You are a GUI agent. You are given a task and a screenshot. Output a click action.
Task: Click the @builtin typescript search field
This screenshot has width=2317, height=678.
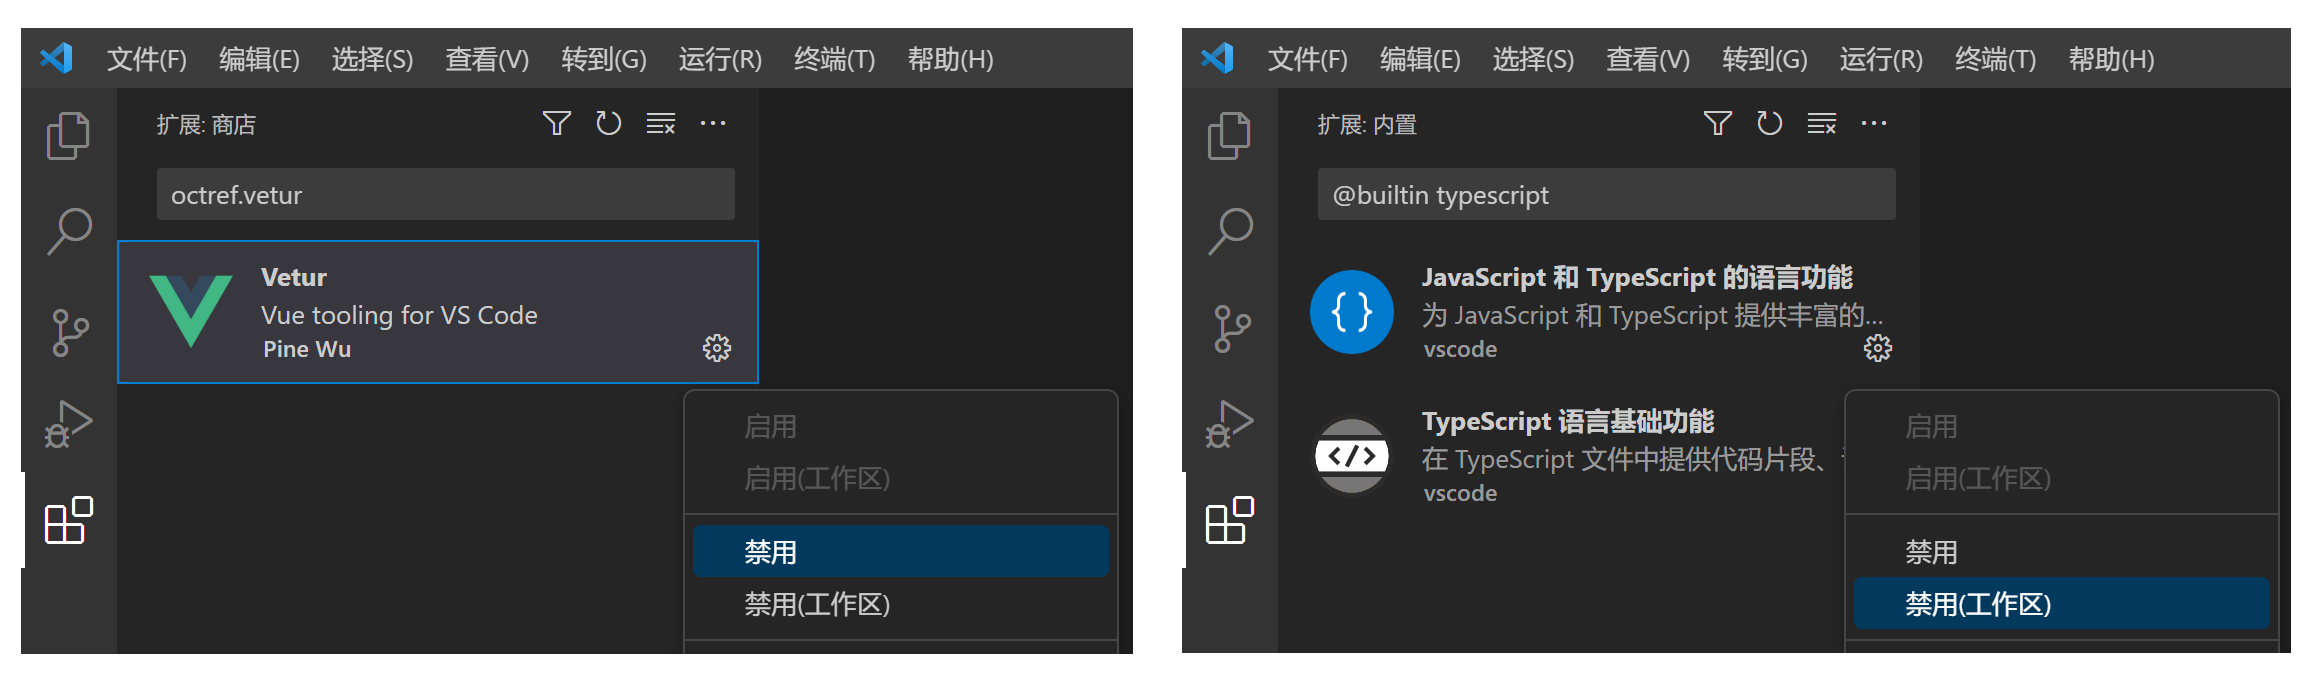point(1605,195)
